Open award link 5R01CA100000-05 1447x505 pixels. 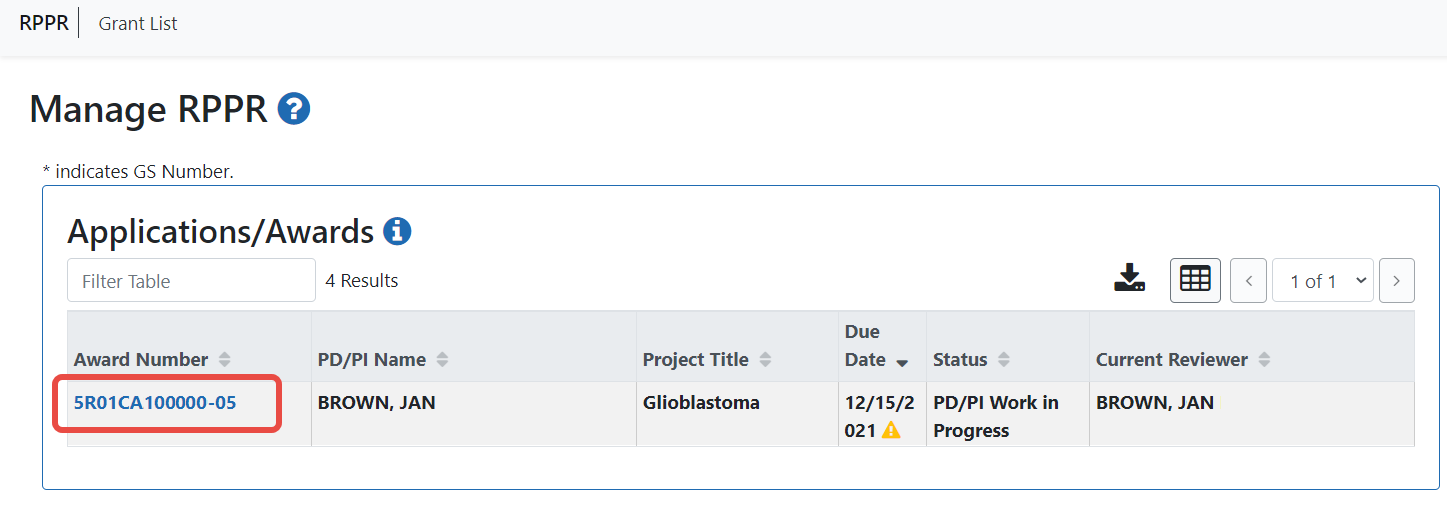155,403
